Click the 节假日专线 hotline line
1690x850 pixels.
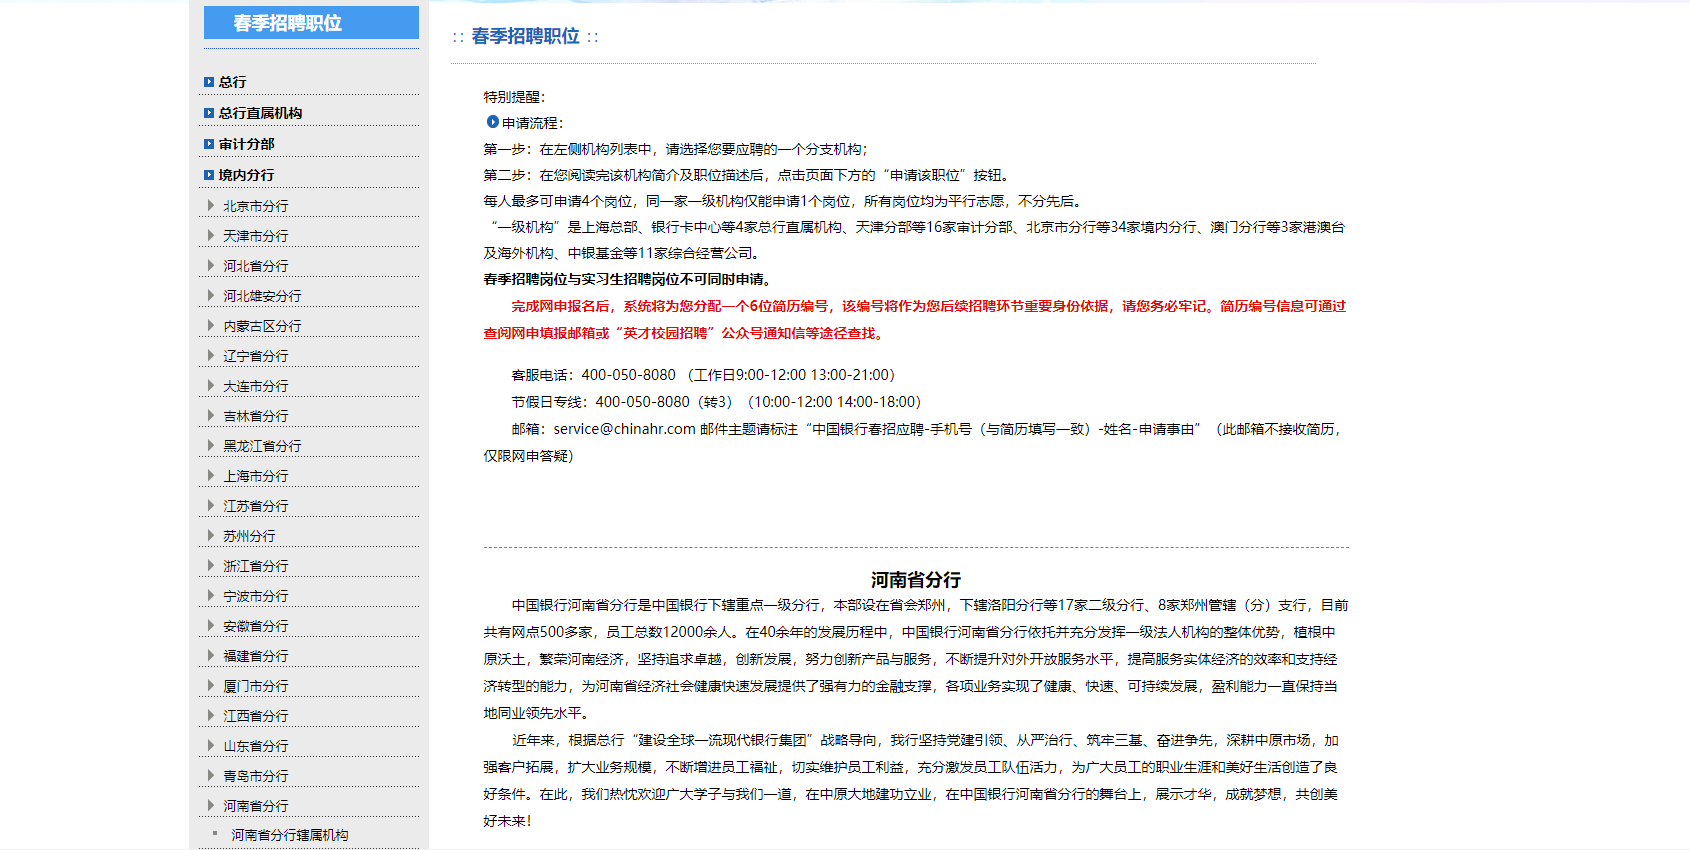point(716,402)
